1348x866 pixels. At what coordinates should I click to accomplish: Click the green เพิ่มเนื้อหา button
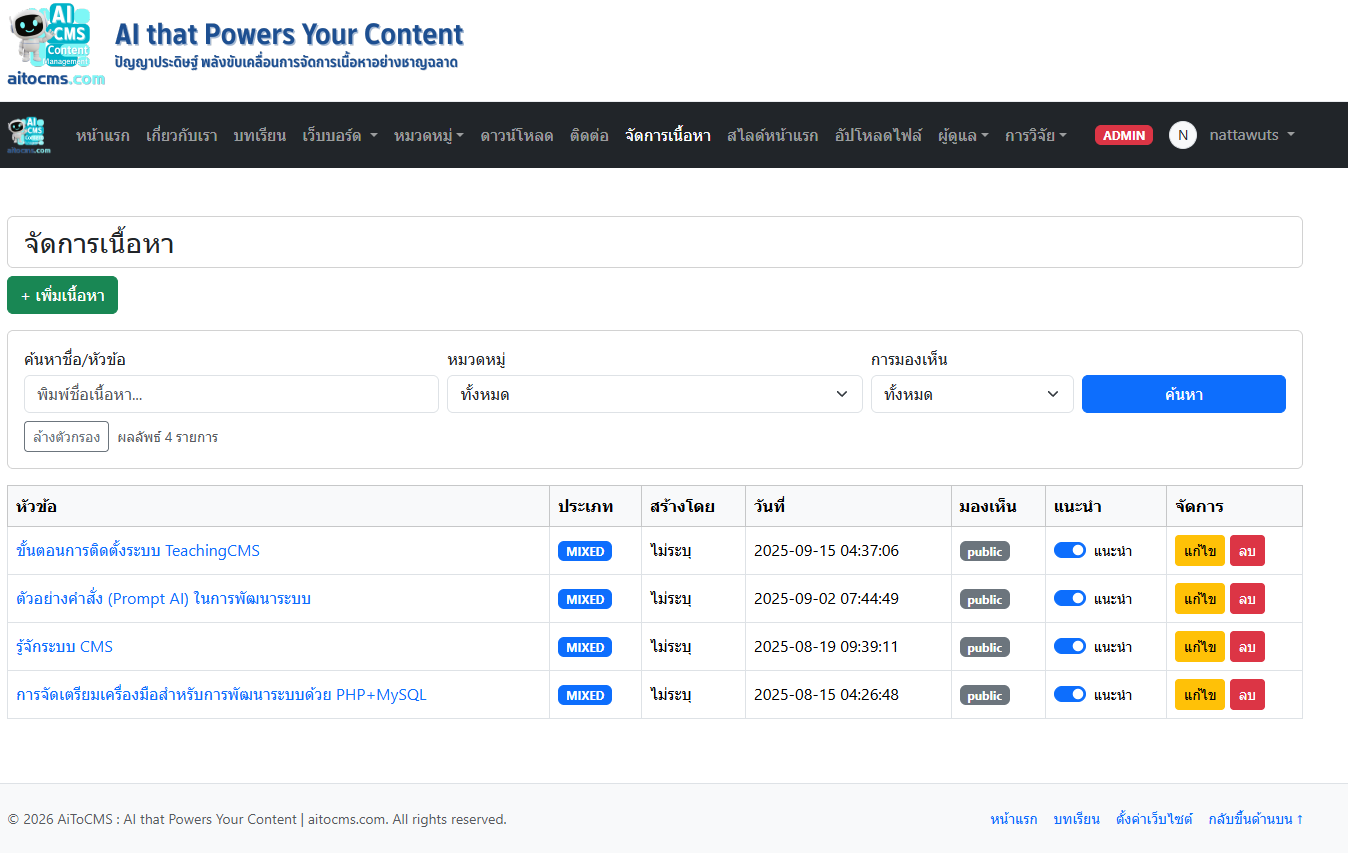[62, 295]
